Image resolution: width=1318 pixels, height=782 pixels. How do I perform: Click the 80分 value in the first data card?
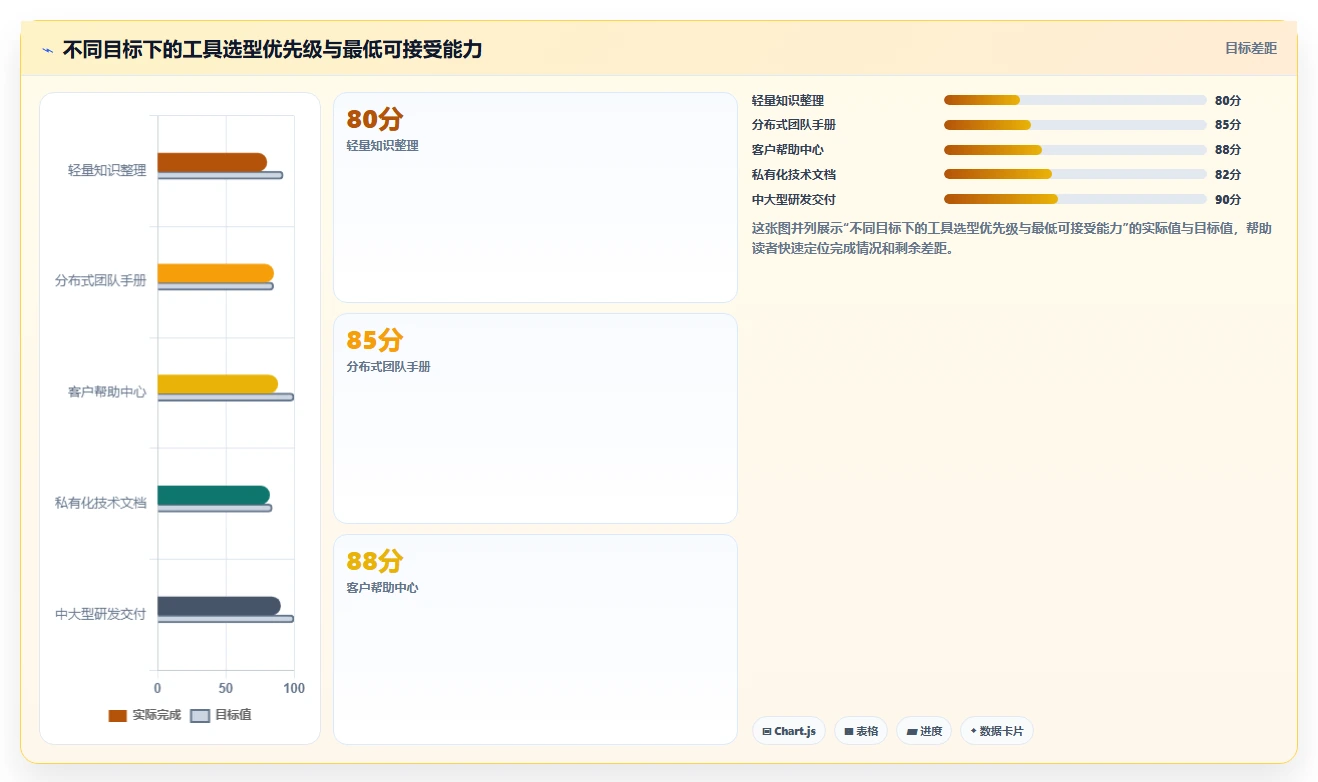374,120
